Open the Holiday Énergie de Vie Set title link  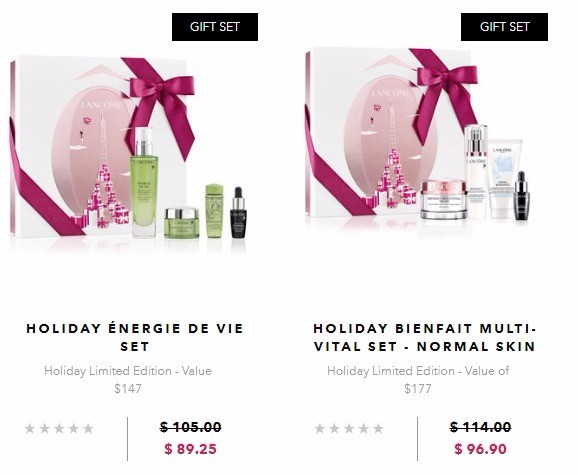point(135,337)
